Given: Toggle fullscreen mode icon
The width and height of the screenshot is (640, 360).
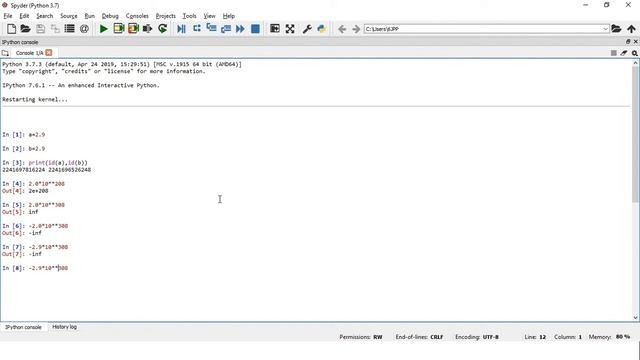Looking at the screenshot, I should (x=290, y=29).
